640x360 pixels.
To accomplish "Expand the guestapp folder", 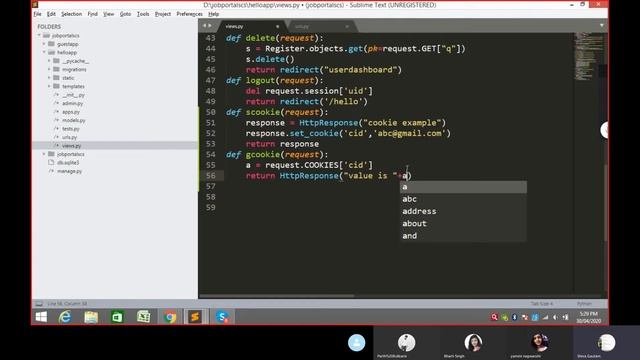I will point(44,44).
